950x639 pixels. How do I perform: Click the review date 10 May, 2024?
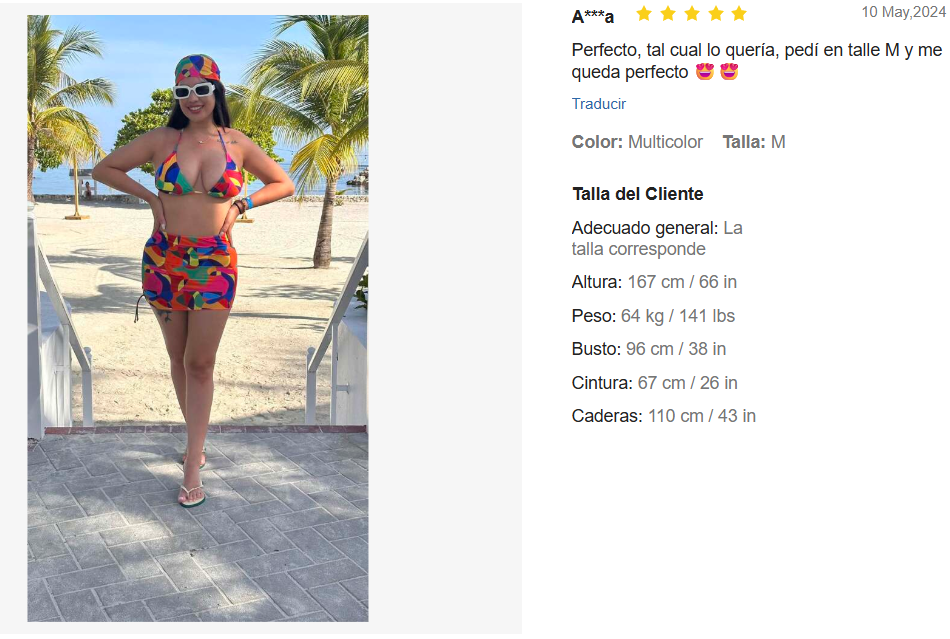pos(904,12)
